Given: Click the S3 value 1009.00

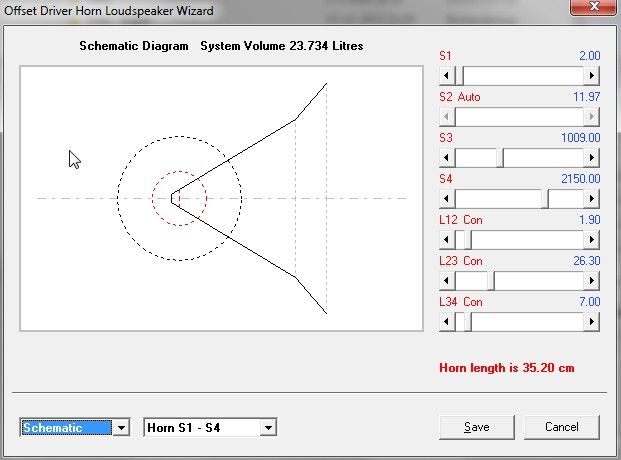Looking at the screenshot, I should click(581, 138).
